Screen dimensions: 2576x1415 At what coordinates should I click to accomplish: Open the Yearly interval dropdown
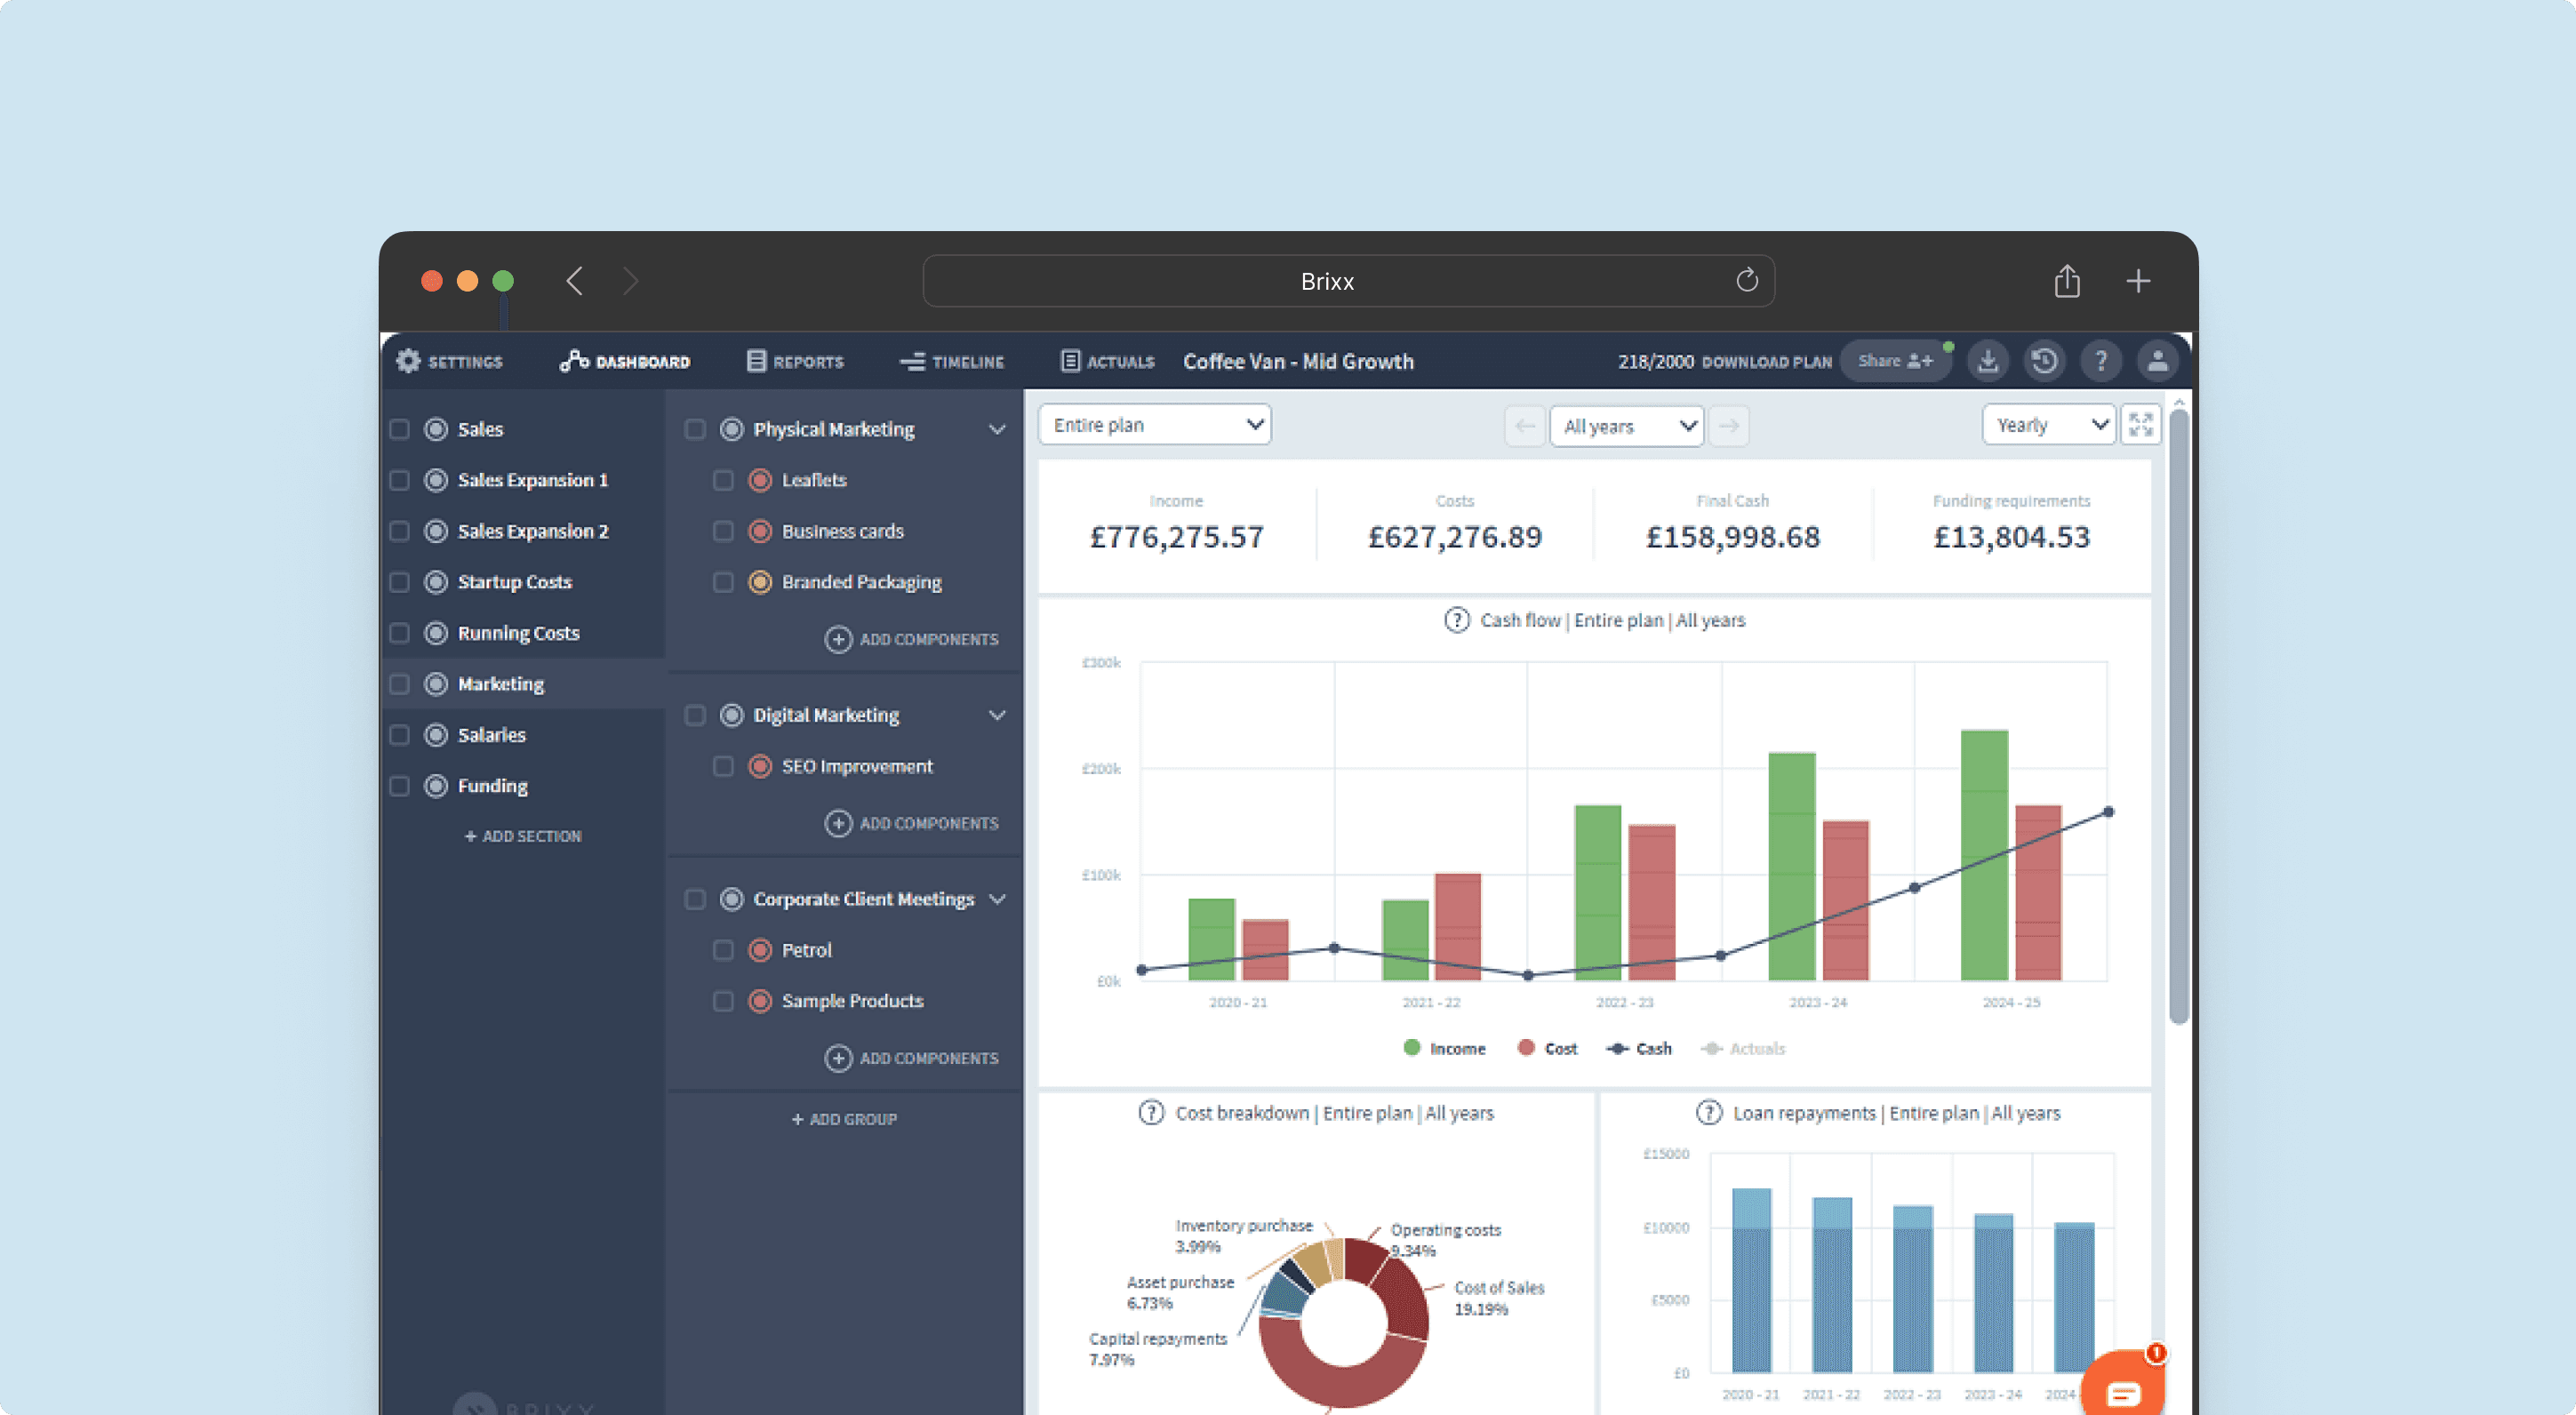(x=2049, y=425)
